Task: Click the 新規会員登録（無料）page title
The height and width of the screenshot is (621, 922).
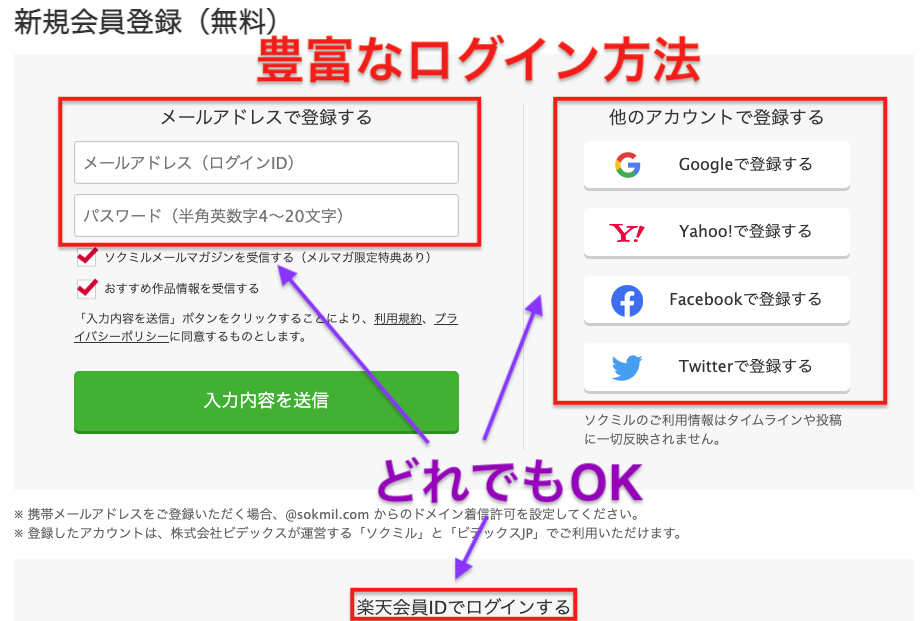Action: (146, 22)
